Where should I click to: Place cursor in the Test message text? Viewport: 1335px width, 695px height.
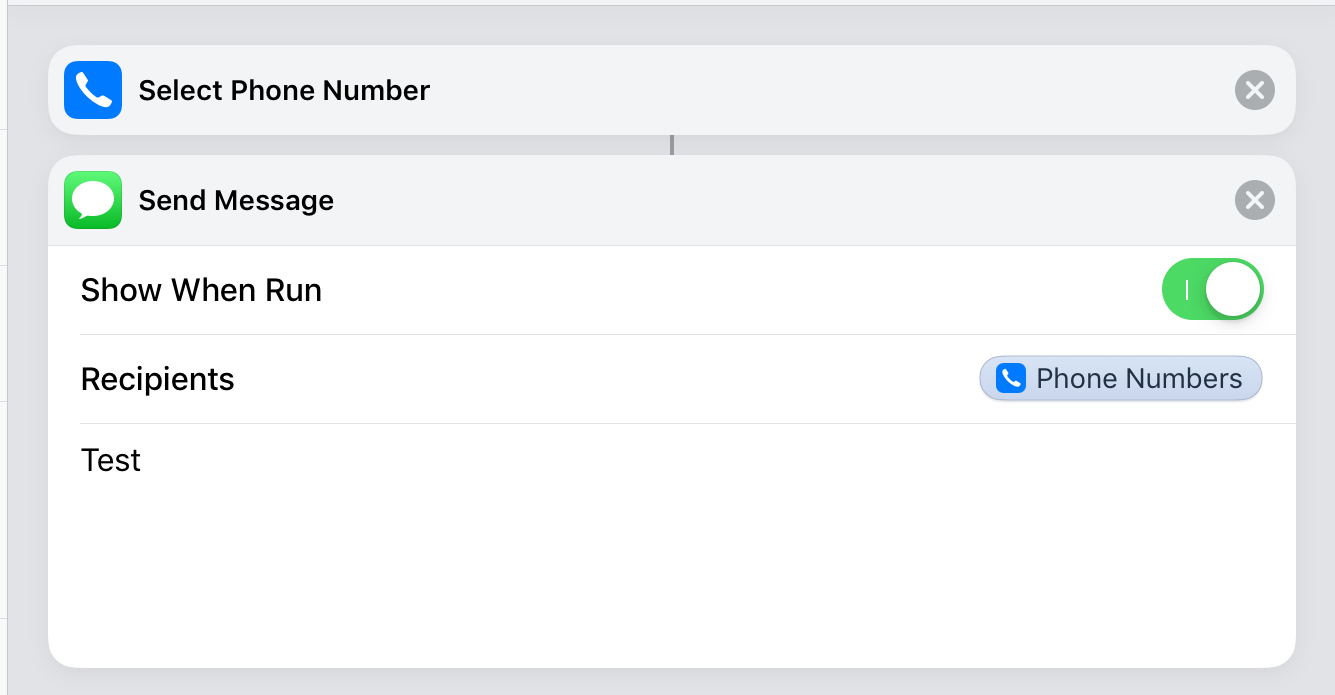point(111,460)
